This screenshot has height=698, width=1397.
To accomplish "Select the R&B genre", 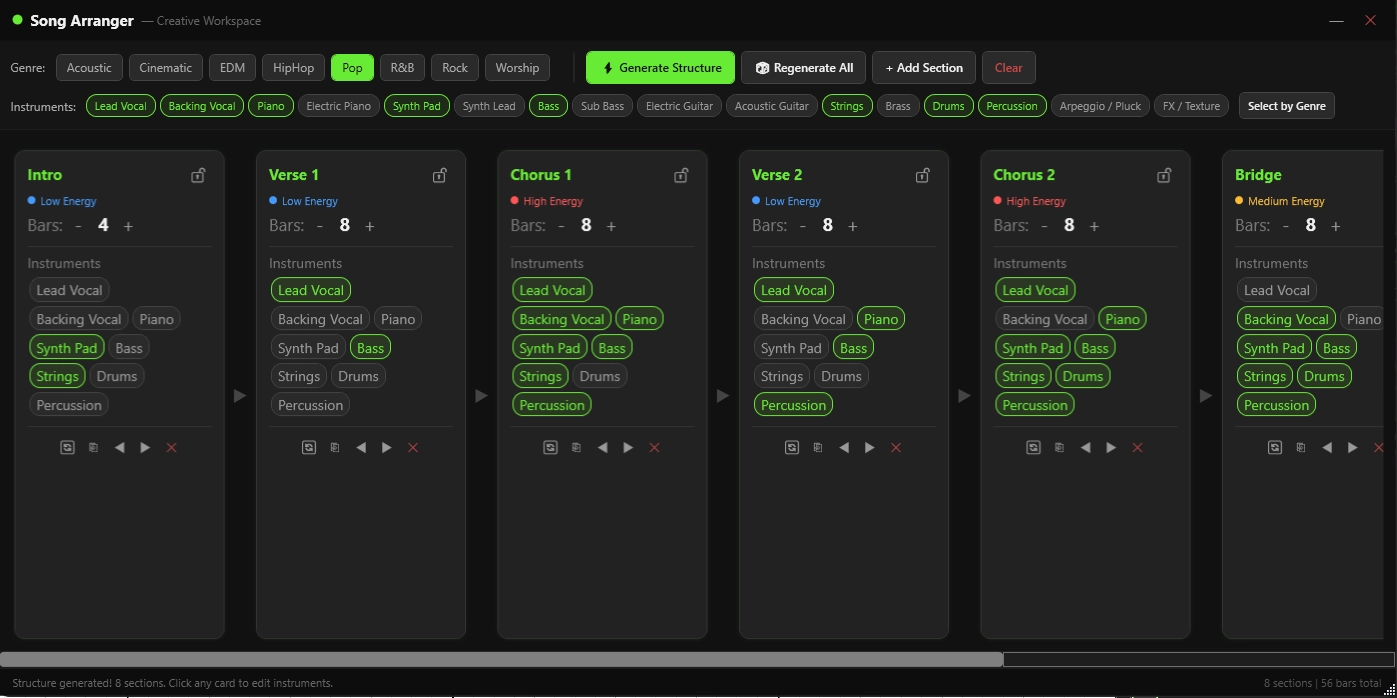I will (402, 68).
